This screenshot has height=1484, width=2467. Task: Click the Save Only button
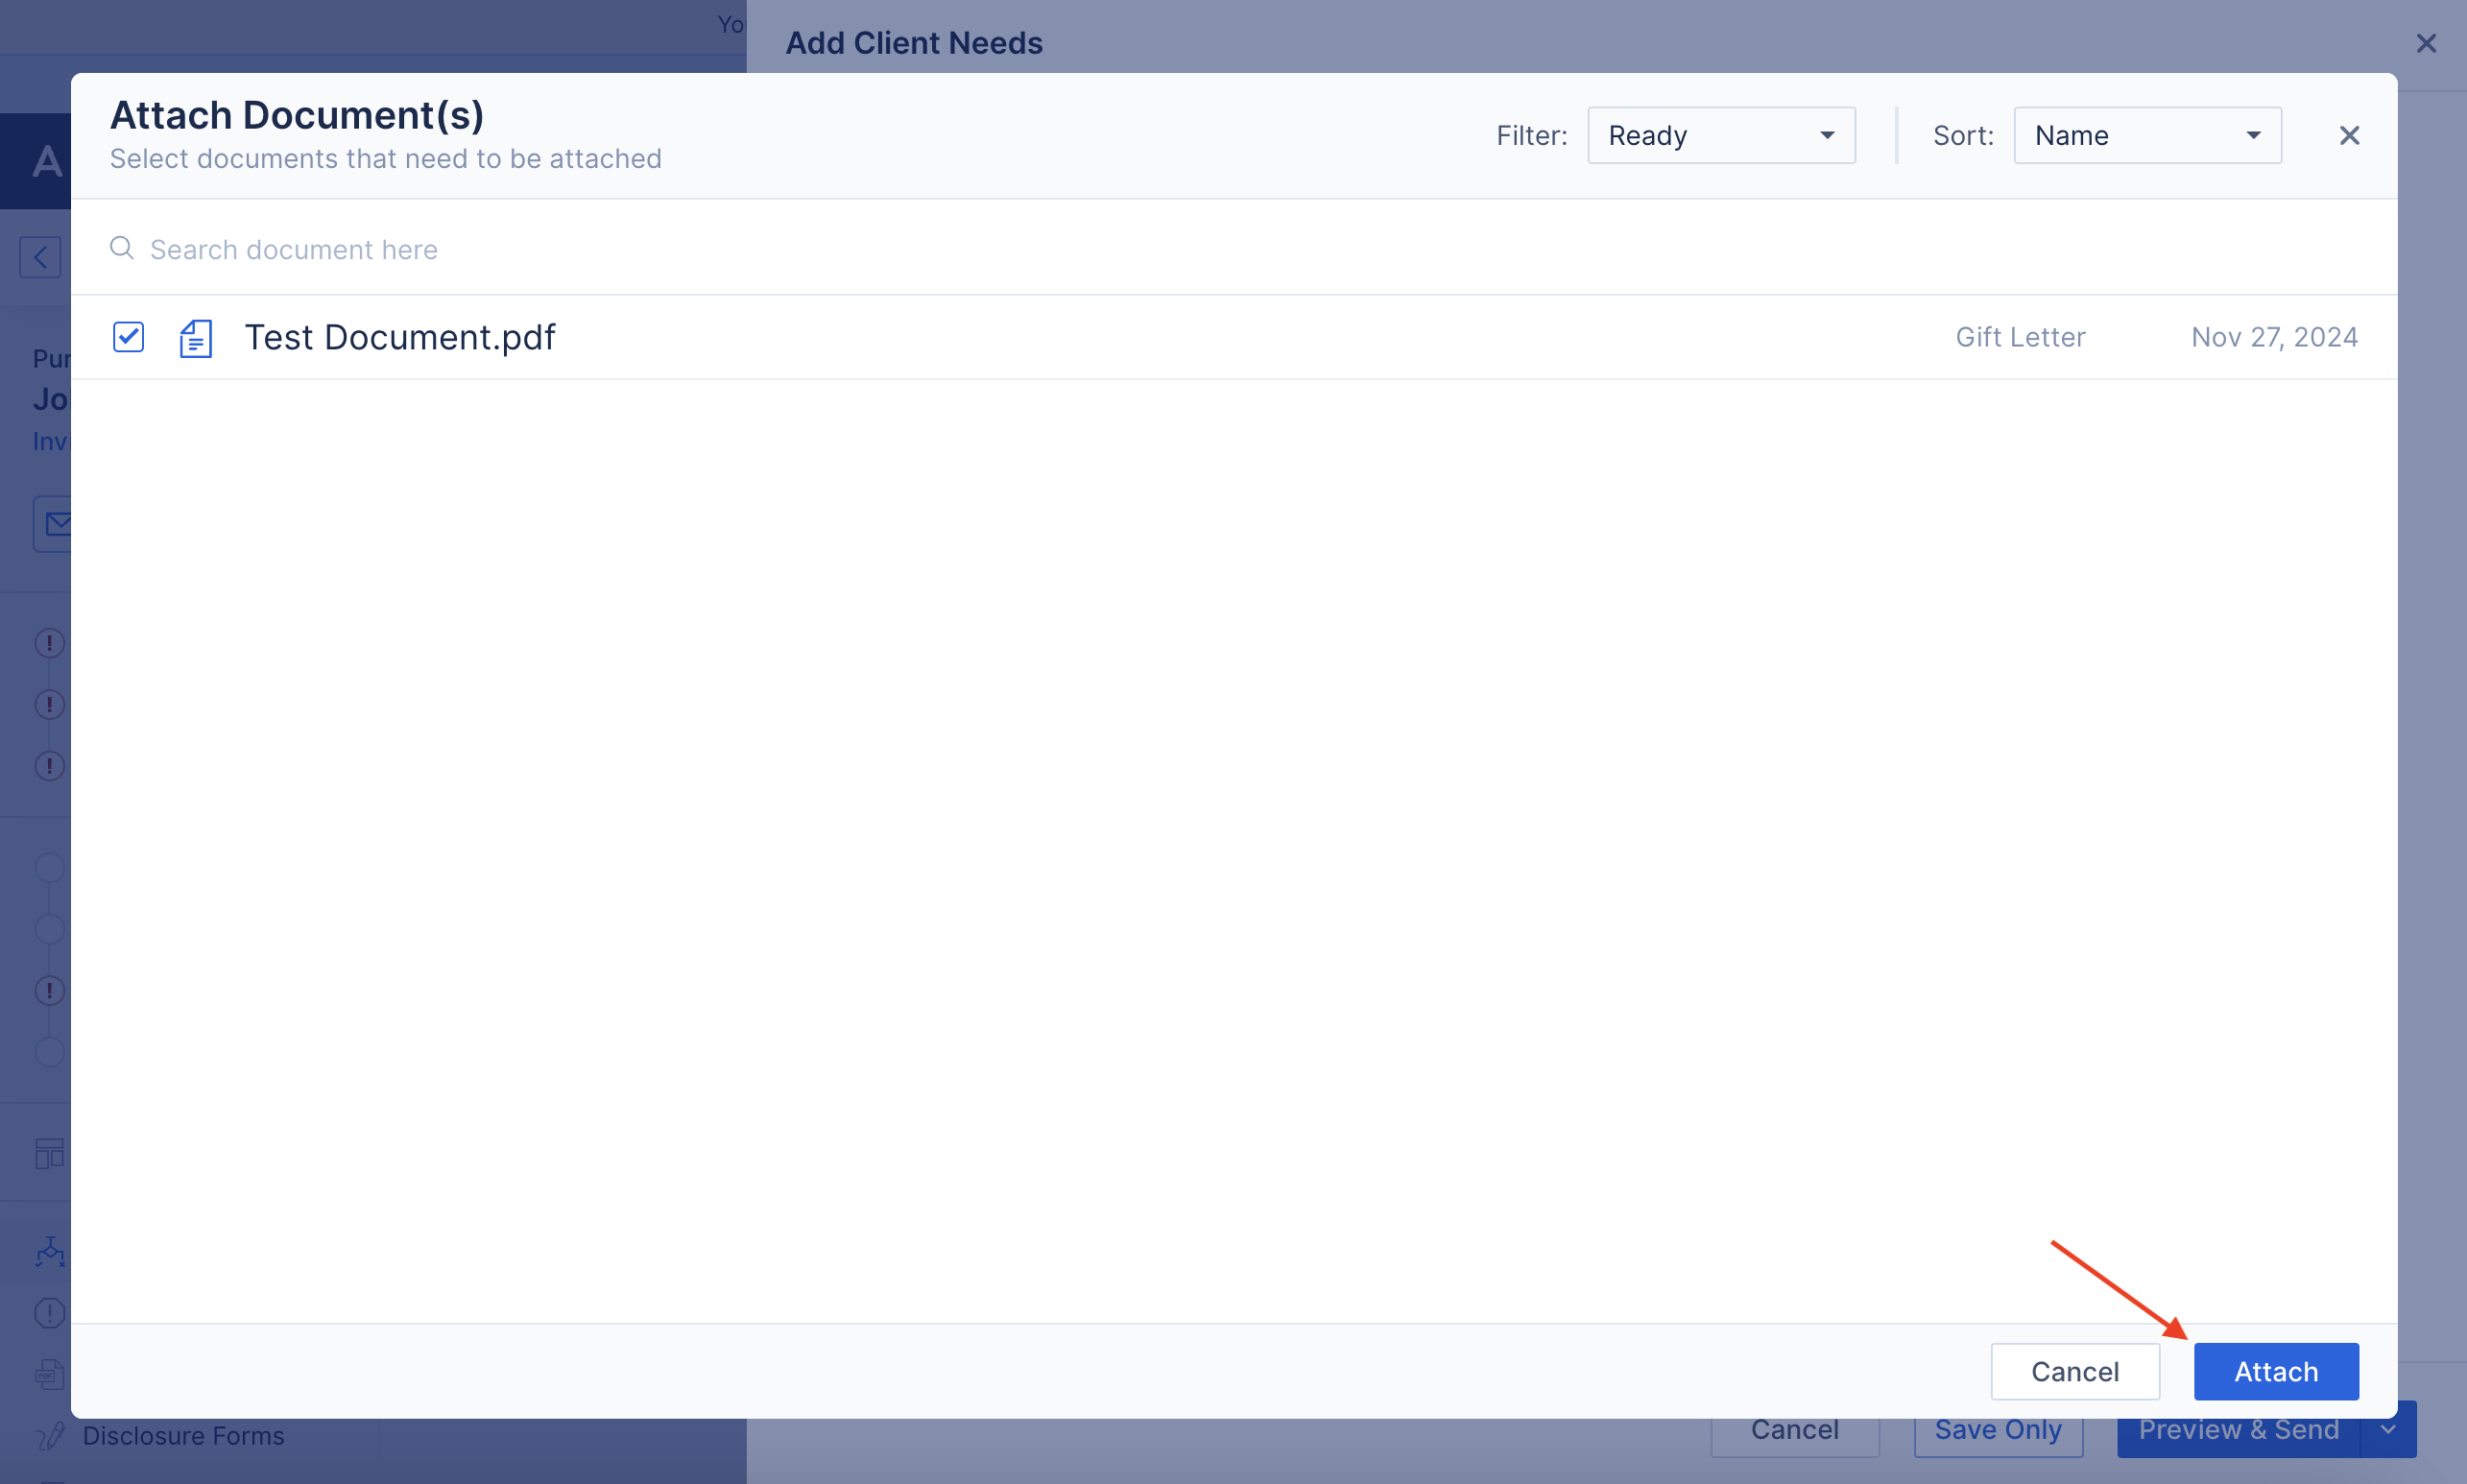(x=1997, y=1431)
